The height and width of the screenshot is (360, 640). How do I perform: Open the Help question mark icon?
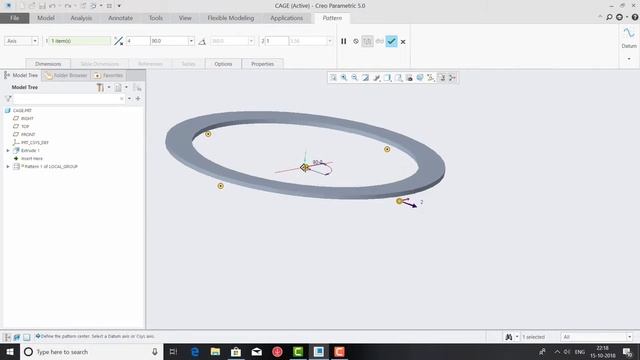click(635, 17)
